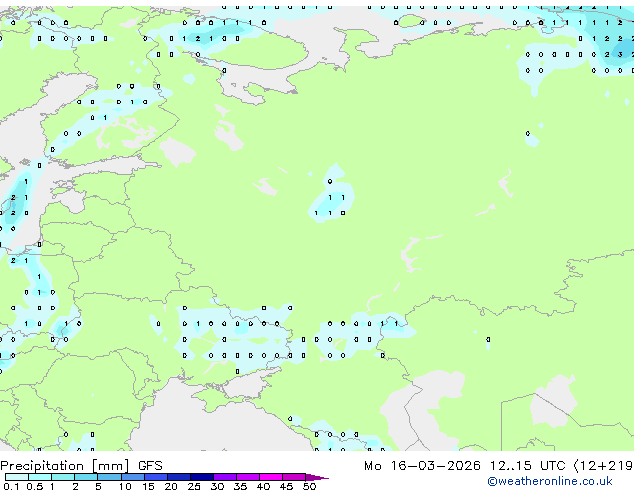Pick the 50 mm magenta arrow tip swatch
634x490 pixels.
[320, 477]
